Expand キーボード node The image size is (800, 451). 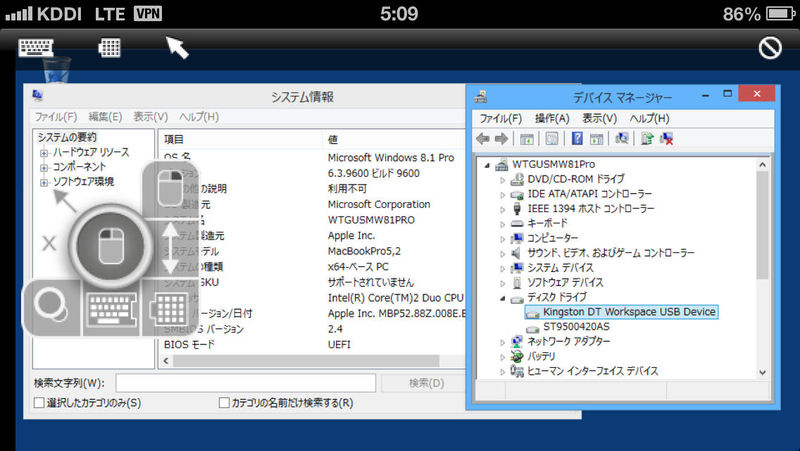pos(503,224)
